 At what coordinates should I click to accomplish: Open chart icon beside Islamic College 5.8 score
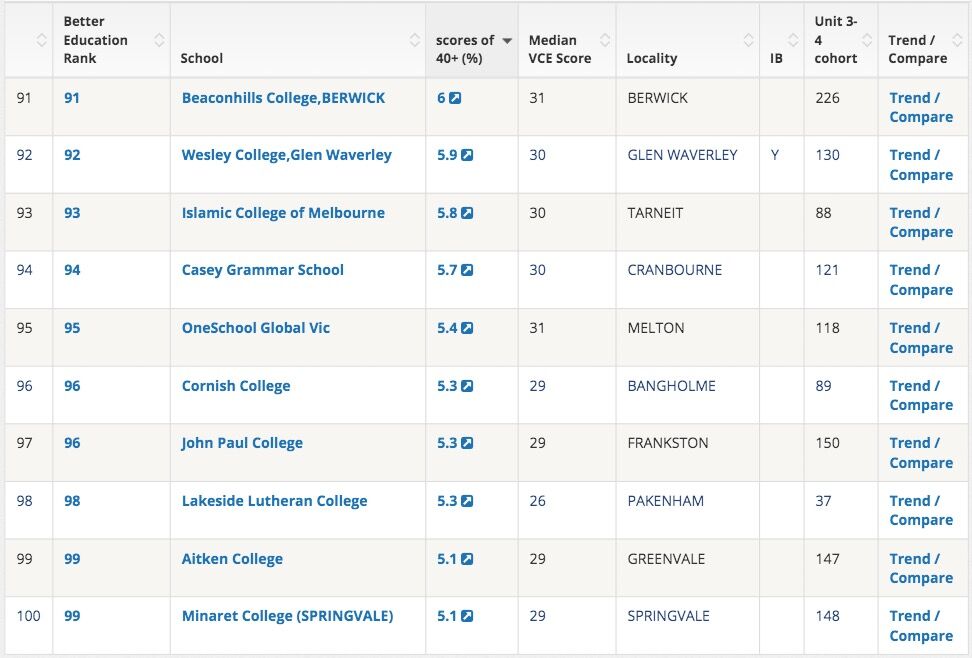[467, 213]
